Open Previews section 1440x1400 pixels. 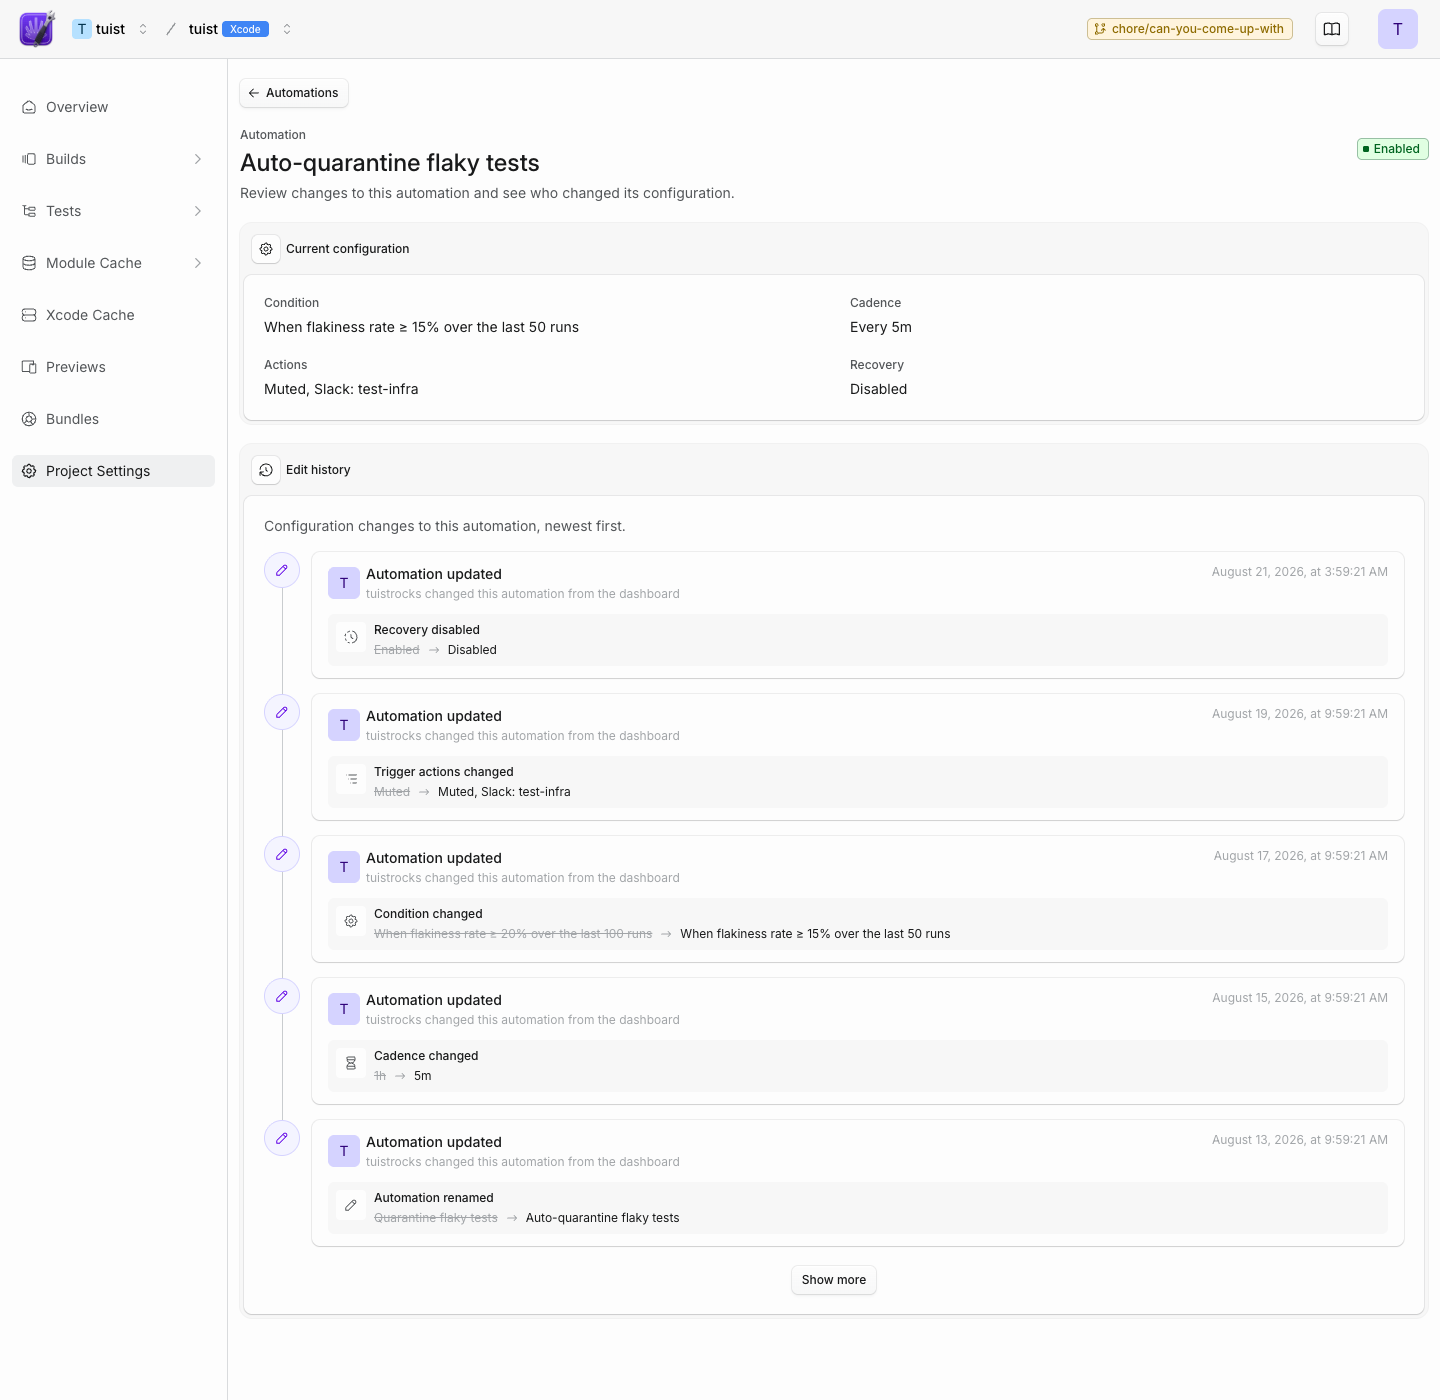pos(113,367)
